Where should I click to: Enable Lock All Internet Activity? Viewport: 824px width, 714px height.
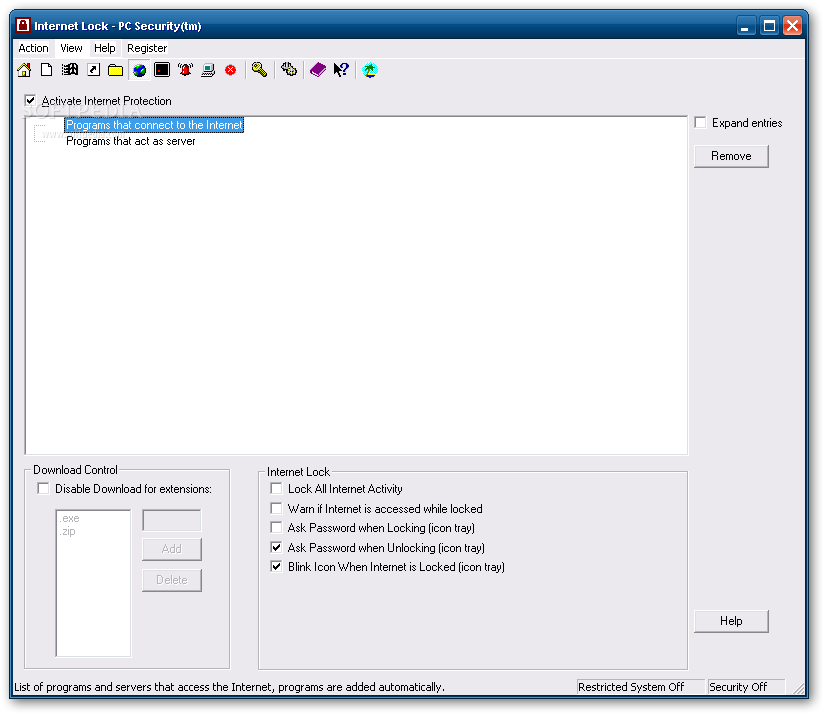click(x=276, y=489)
